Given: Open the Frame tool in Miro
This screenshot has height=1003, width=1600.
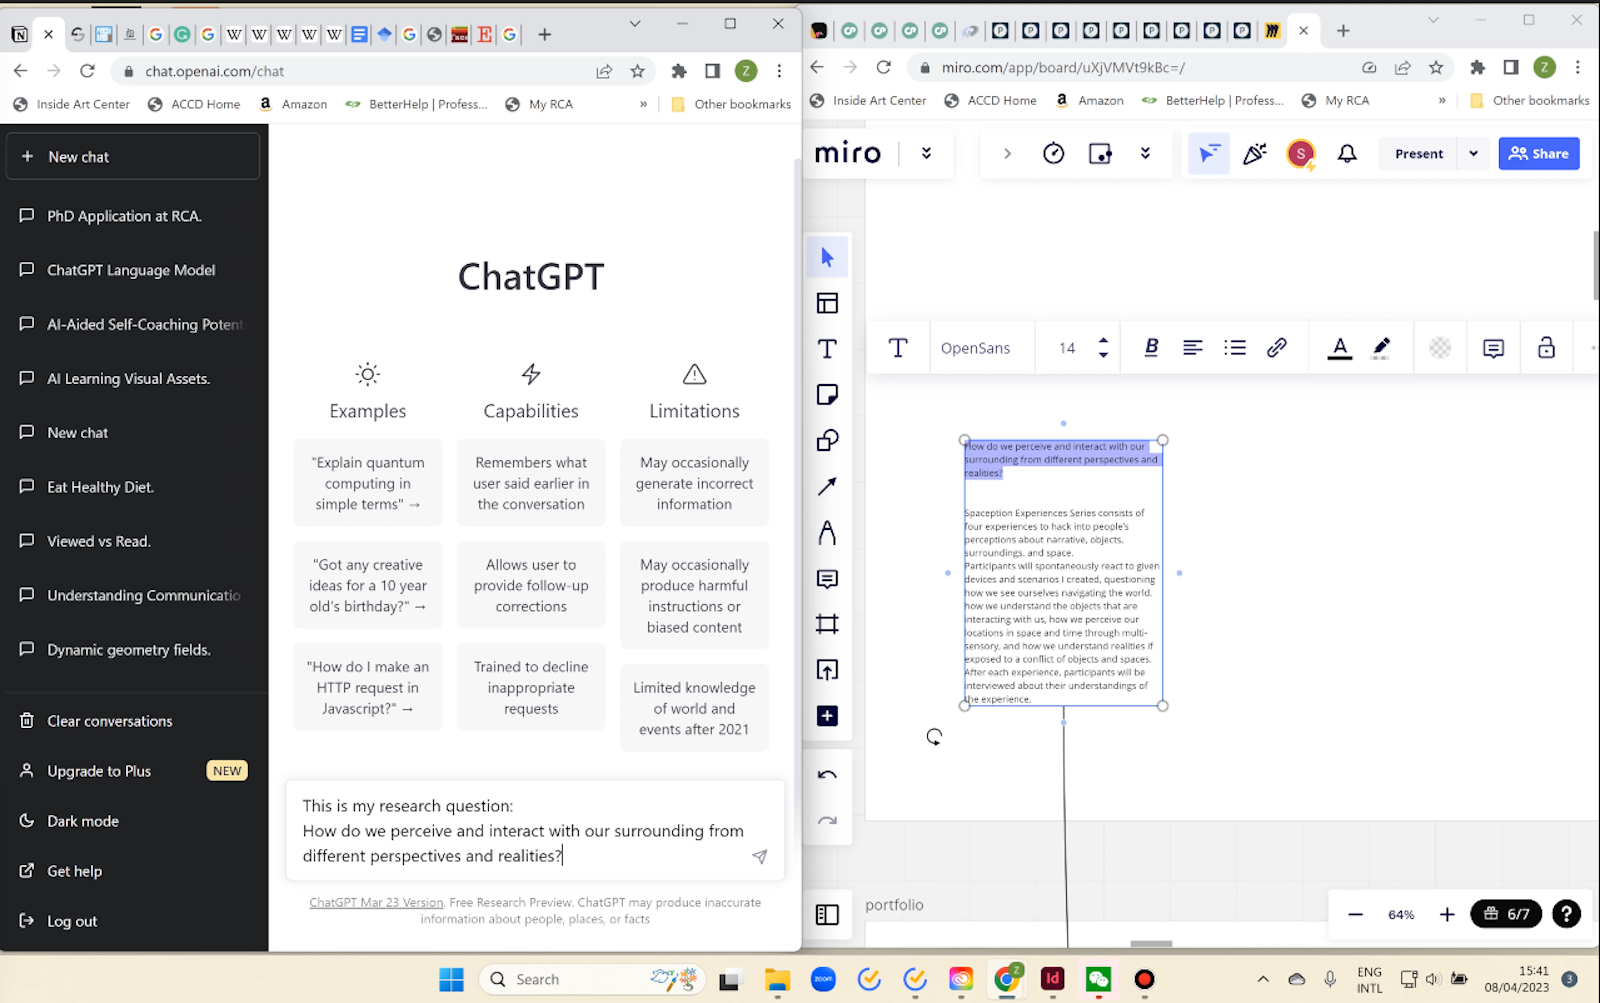Looking at the screenshot, I should coord(827,624).
